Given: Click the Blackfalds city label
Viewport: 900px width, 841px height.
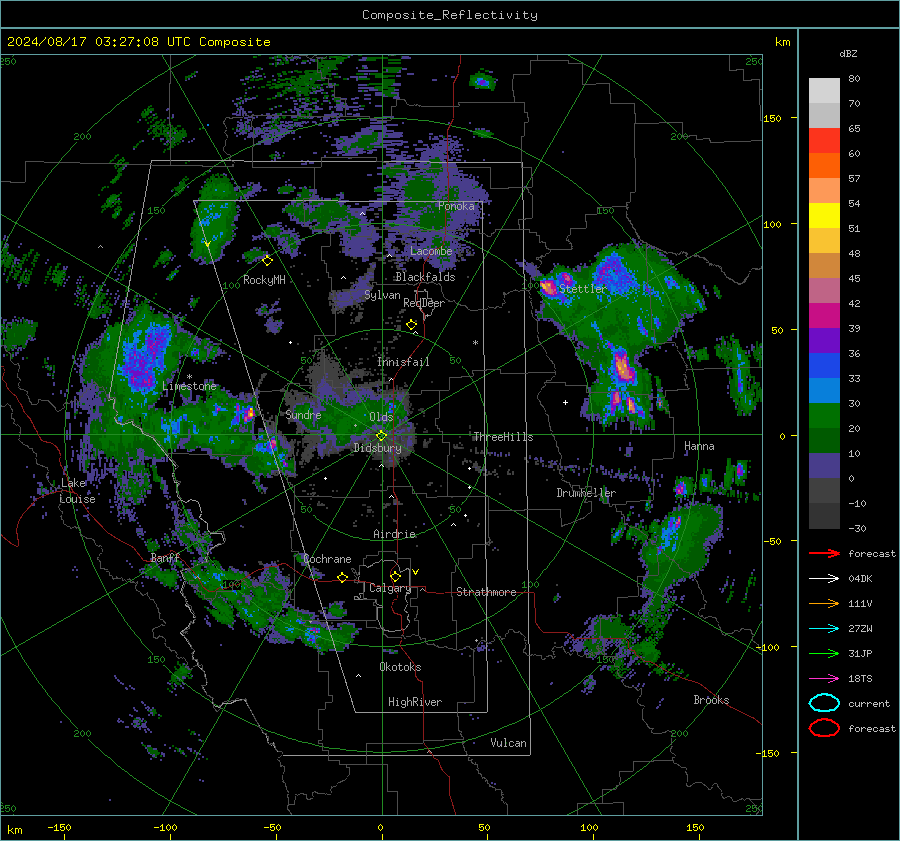Looking at the screenshot, I should coord(425,277).
